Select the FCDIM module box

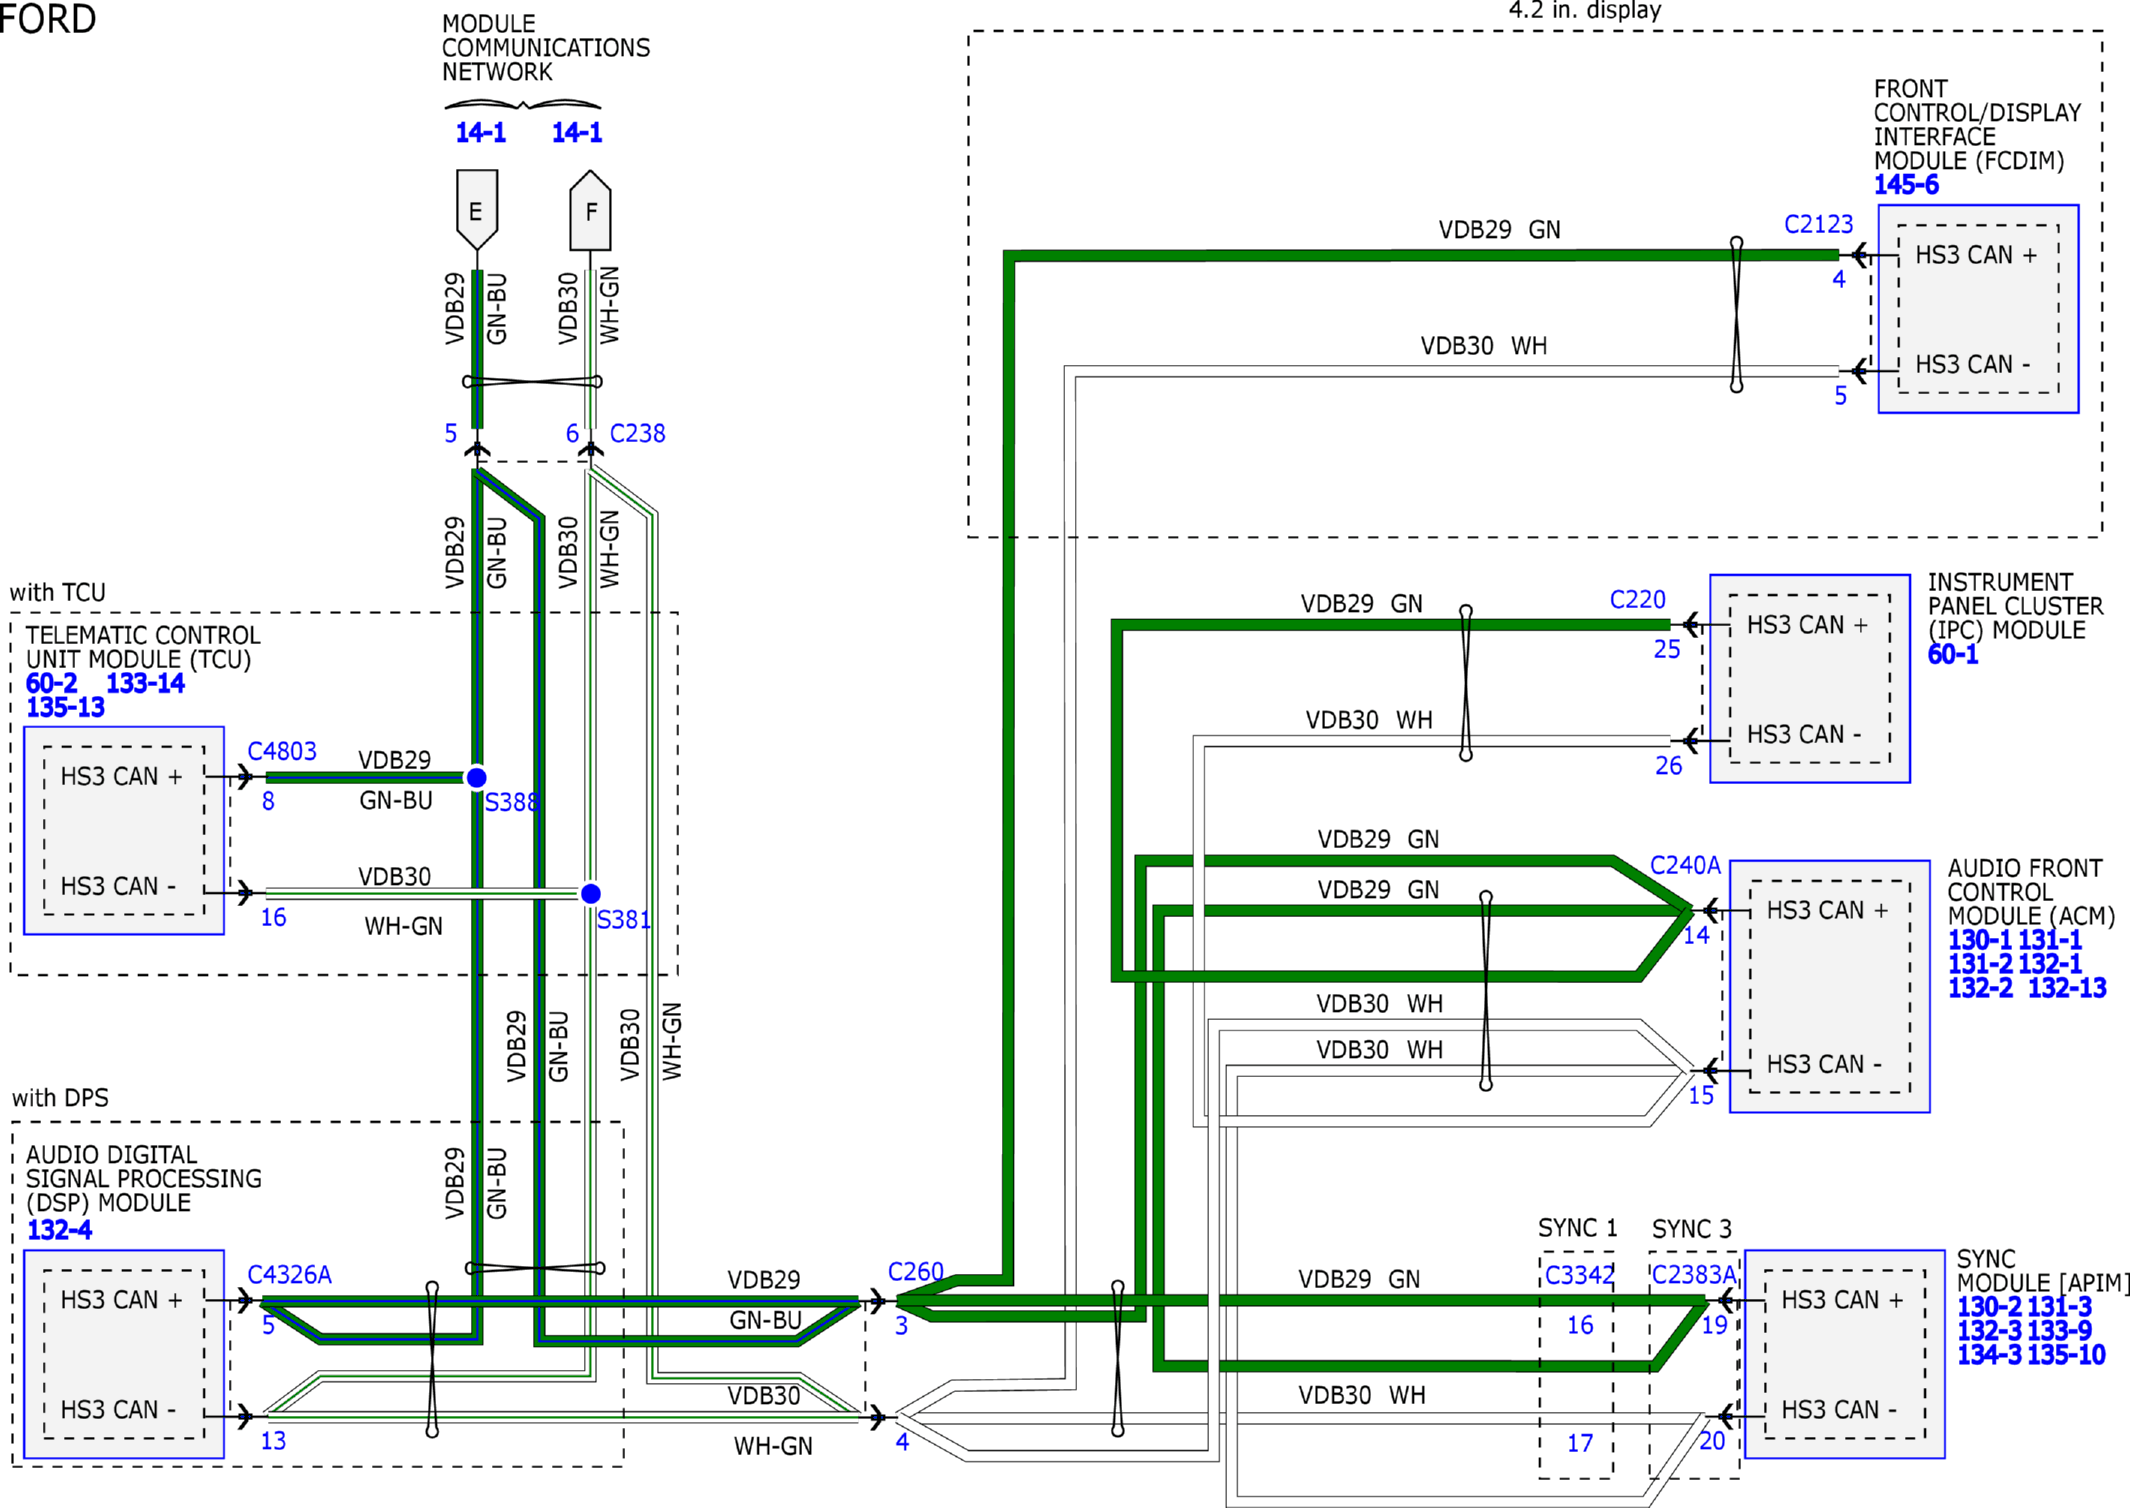click(1978, 309)
